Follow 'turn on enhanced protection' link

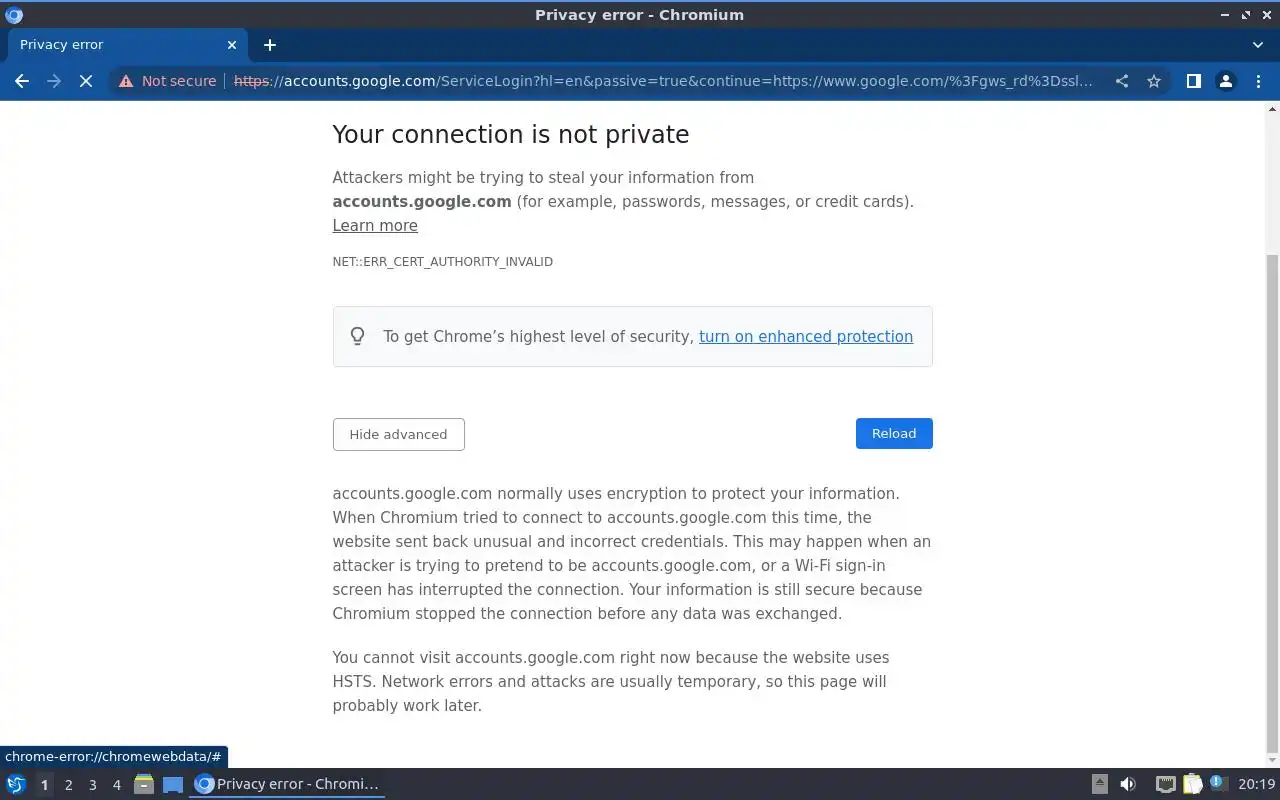coord(805,336)
